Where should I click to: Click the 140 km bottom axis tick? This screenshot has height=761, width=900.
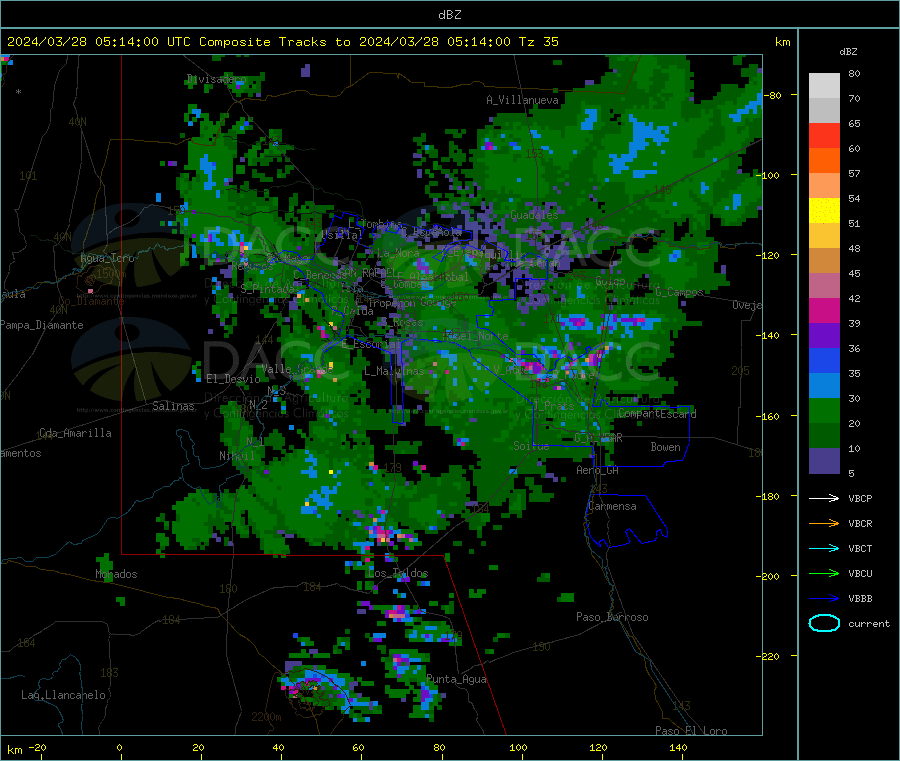[x=678, y=747]
